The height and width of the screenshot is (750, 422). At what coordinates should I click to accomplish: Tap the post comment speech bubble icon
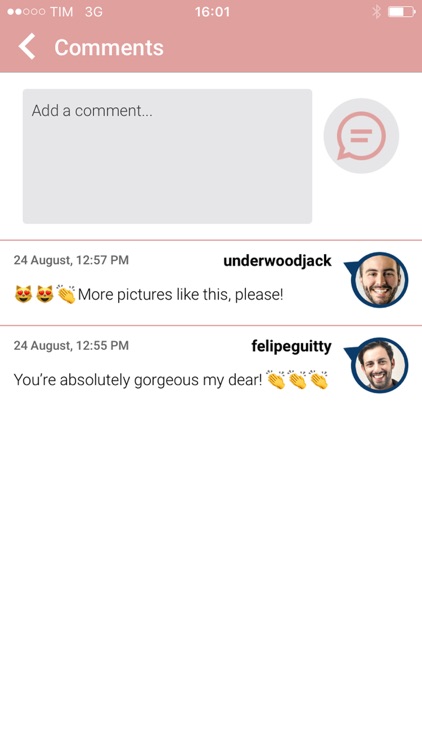click(361, 136)
